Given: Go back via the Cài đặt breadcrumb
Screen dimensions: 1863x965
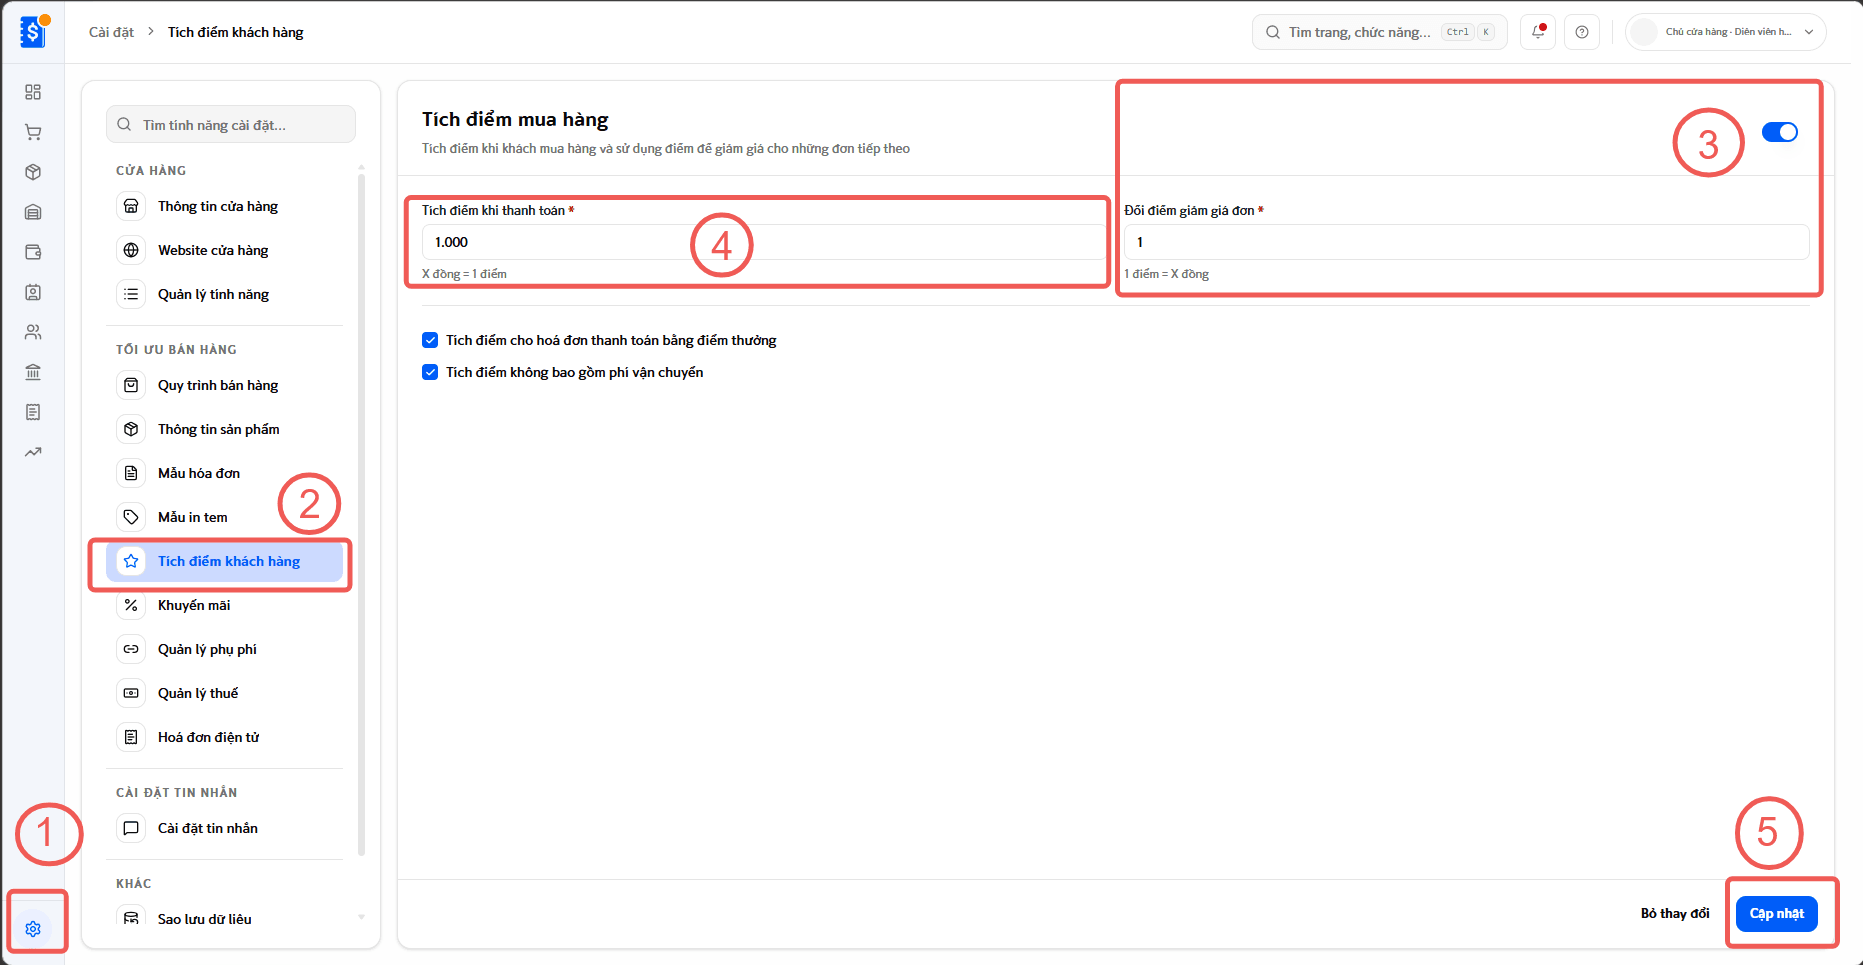Looking at the screenshot, I should [111, 32].
